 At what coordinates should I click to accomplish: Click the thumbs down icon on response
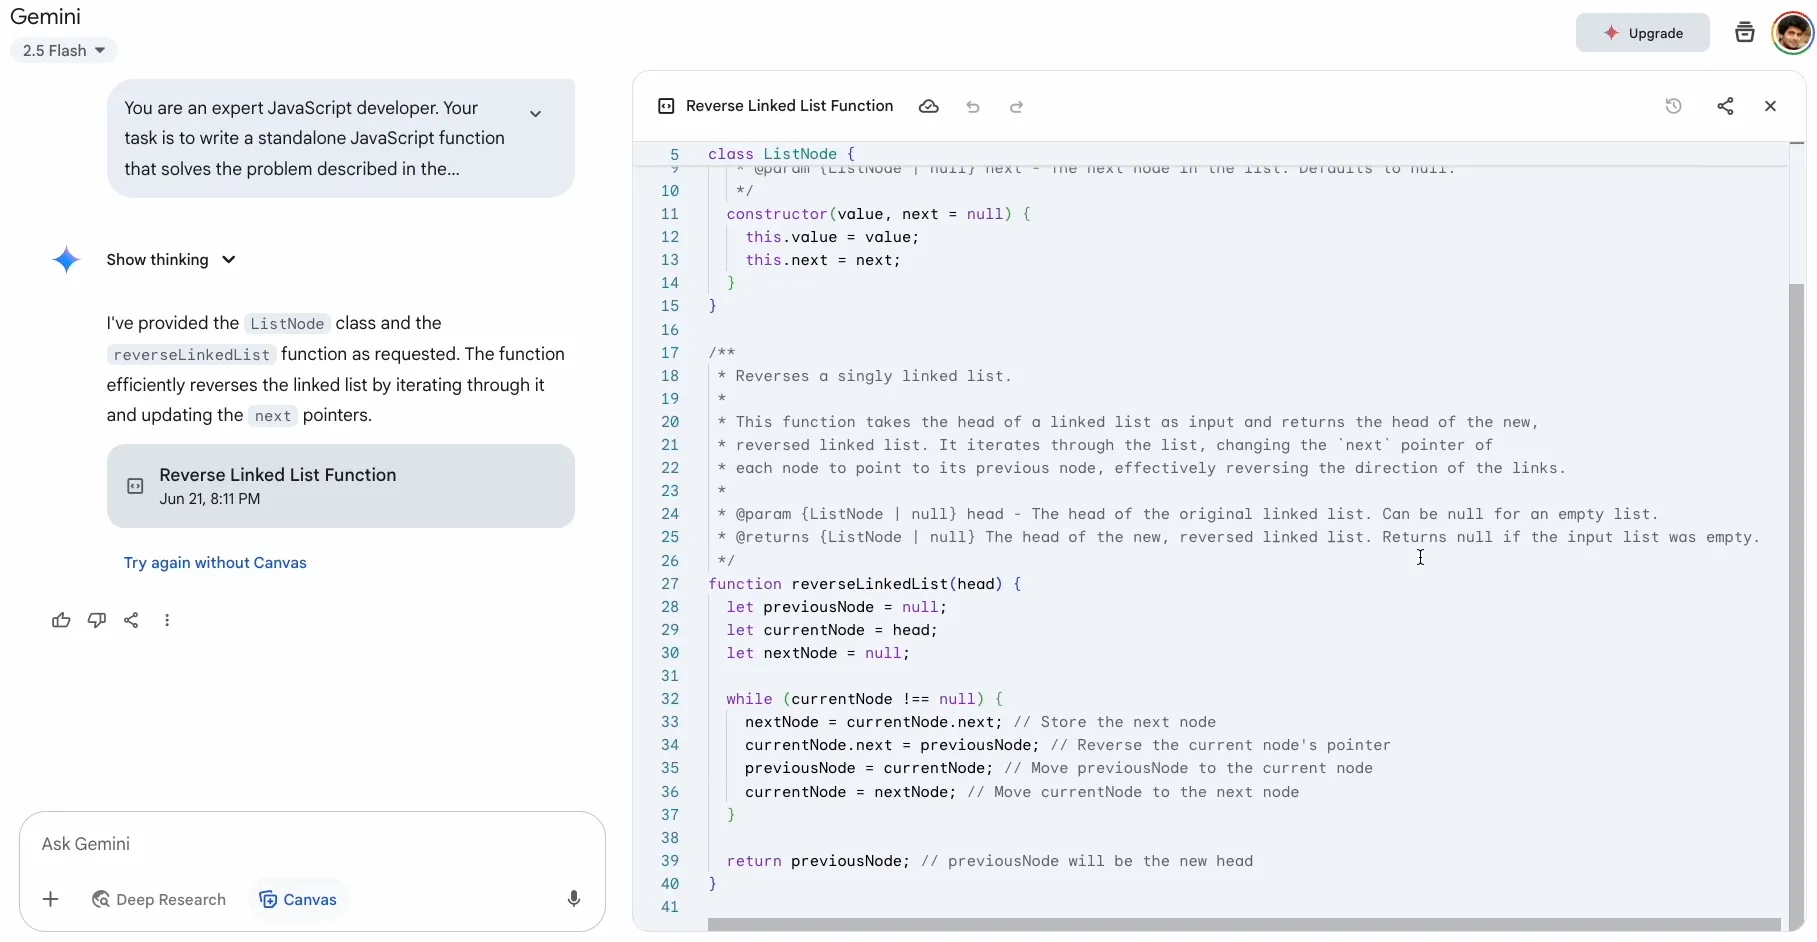97,620
